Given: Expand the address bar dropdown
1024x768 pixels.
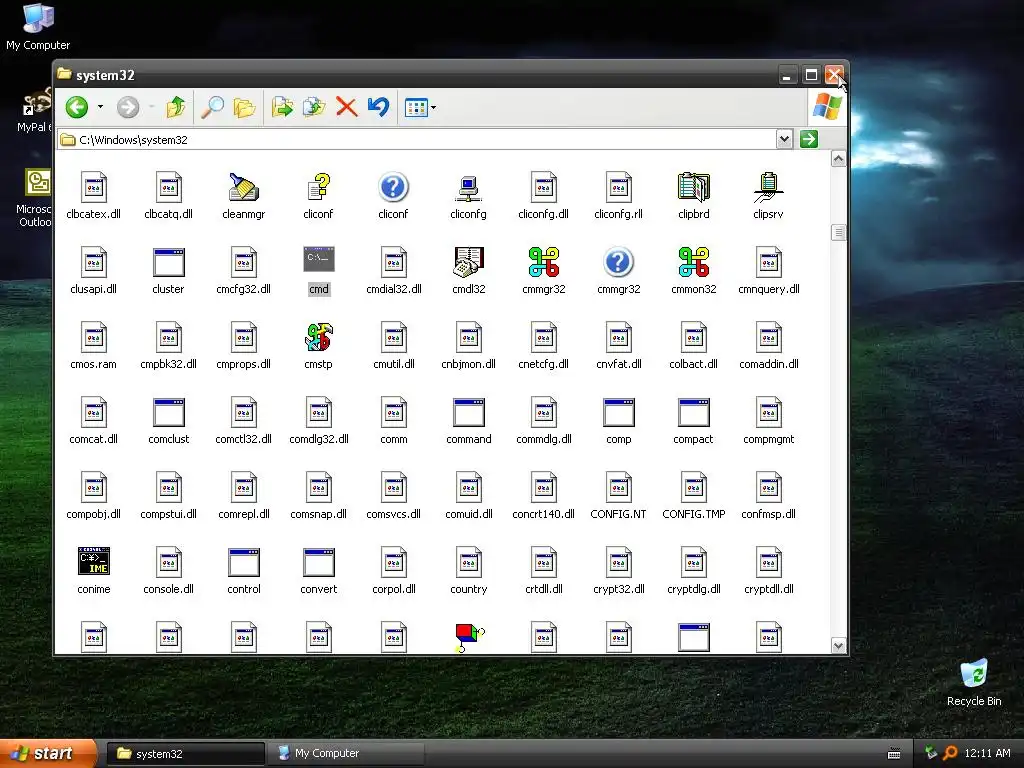Looking at the screenshot, I should pyautogui.click(x=784, y=139).
